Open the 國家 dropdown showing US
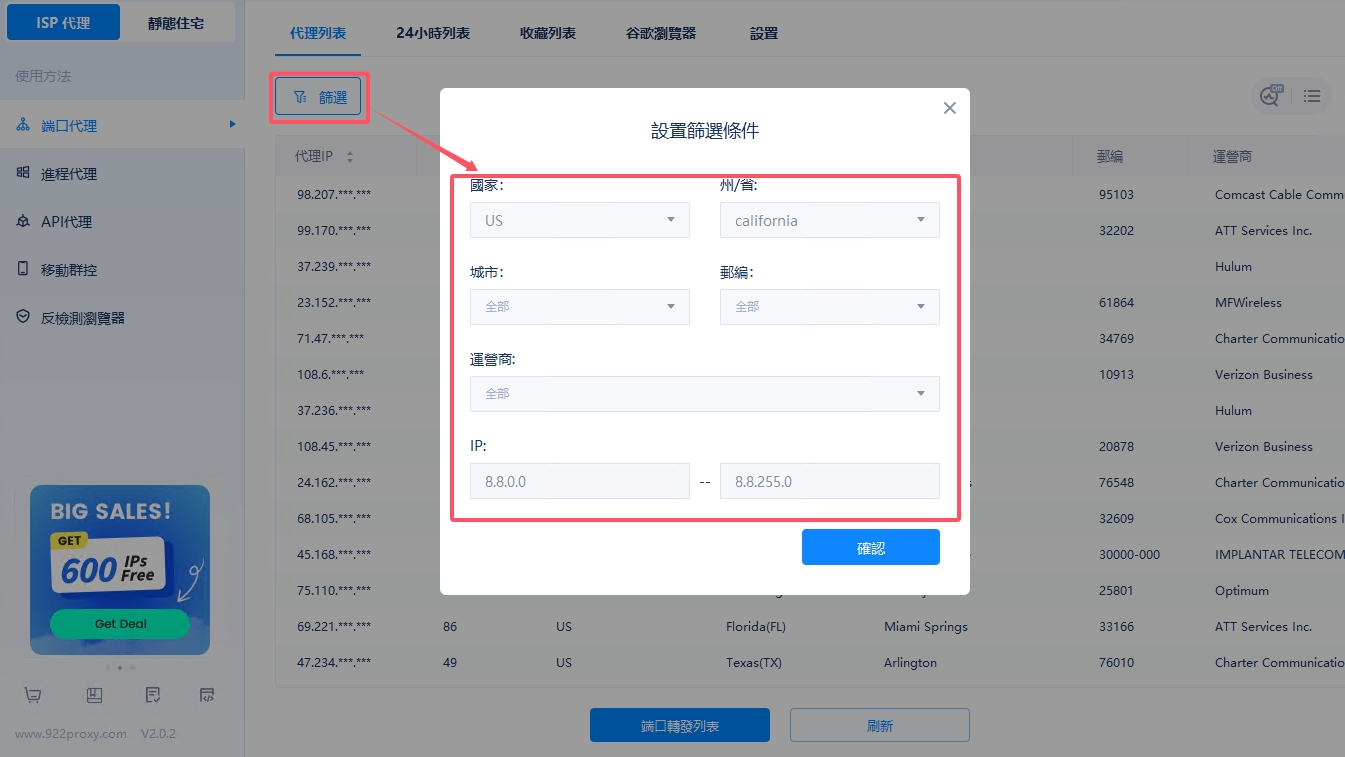Screen dimensions: 1345x757 (x=579, y=220)
